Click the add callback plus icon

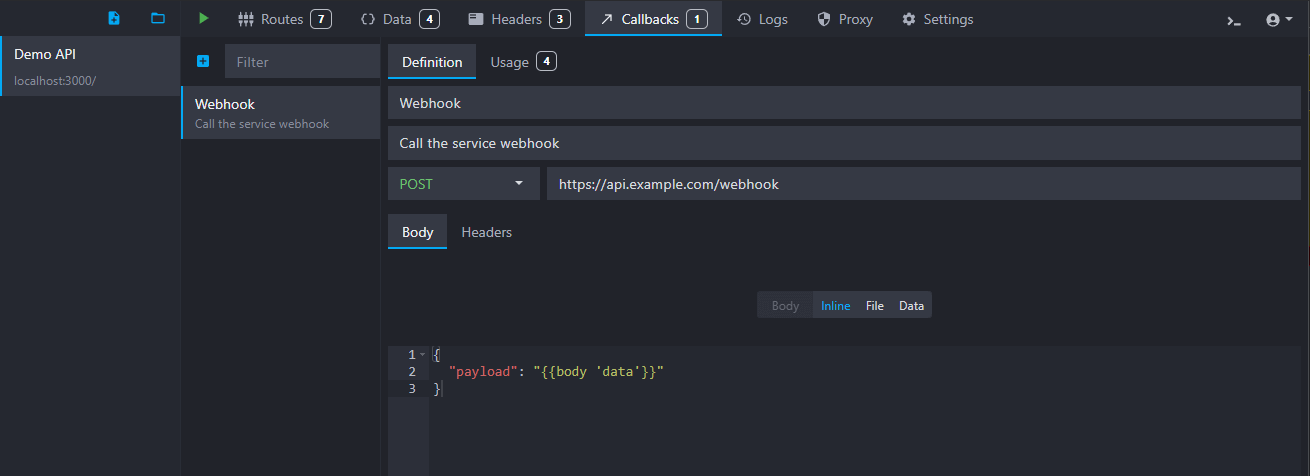coord(203,62)
